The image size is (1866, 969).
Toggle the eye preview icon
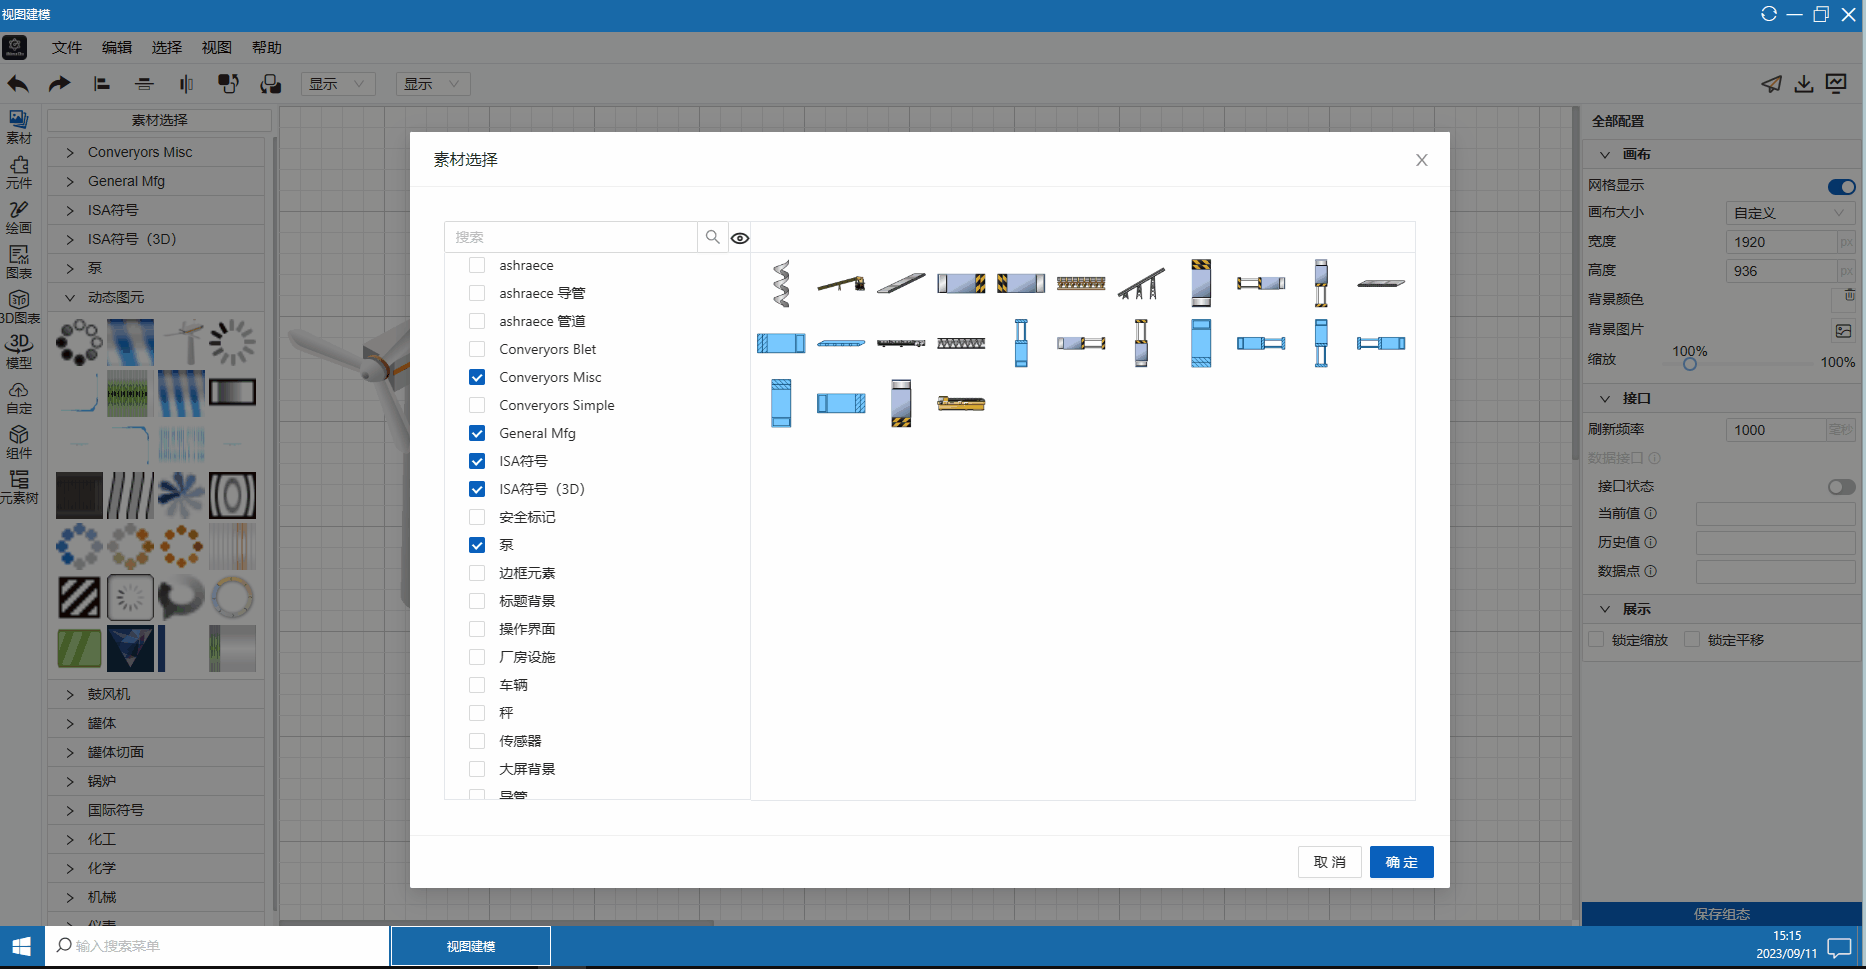740,238
